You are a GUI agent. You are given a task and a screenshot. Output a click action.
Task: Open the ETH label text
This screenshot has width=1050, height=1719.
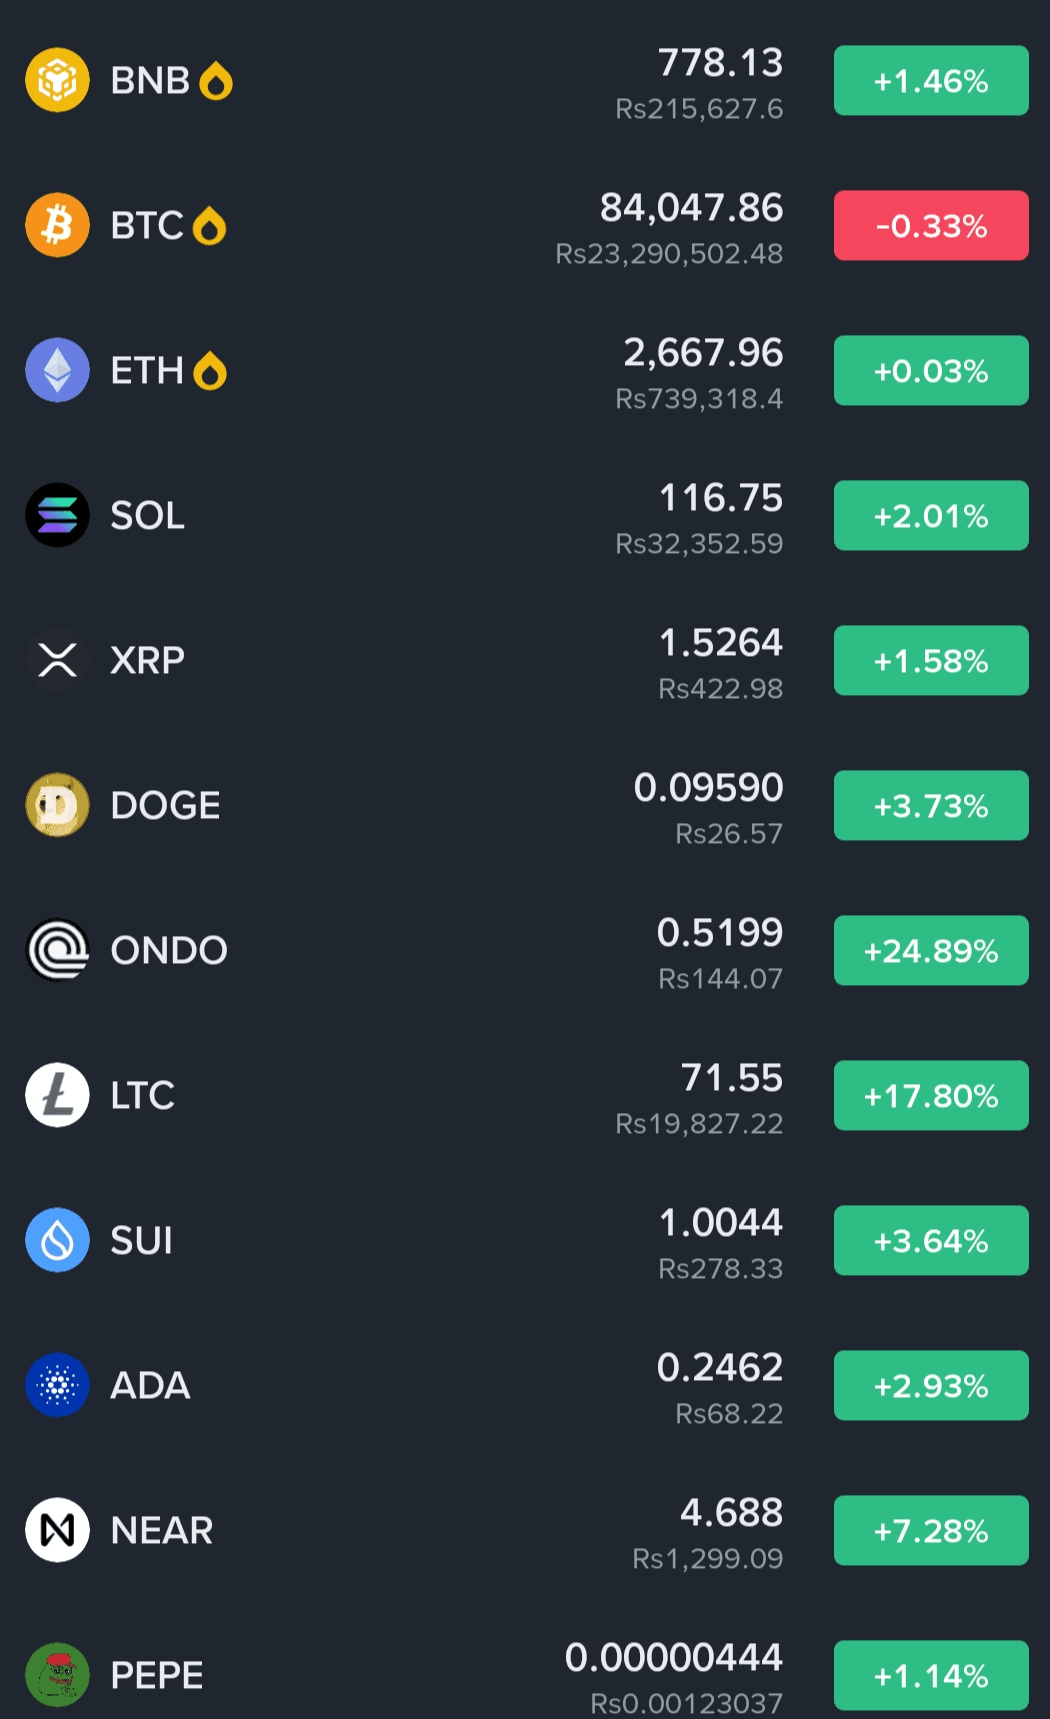(147, 371)
